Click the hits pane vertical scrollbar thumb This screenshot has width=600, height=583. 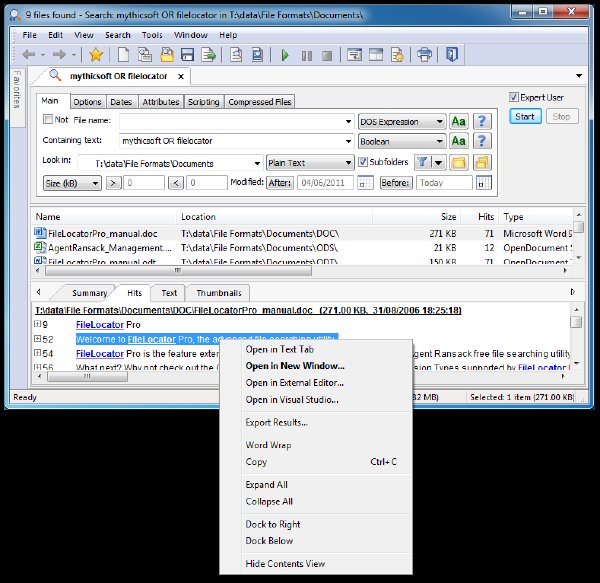(576, 321)
